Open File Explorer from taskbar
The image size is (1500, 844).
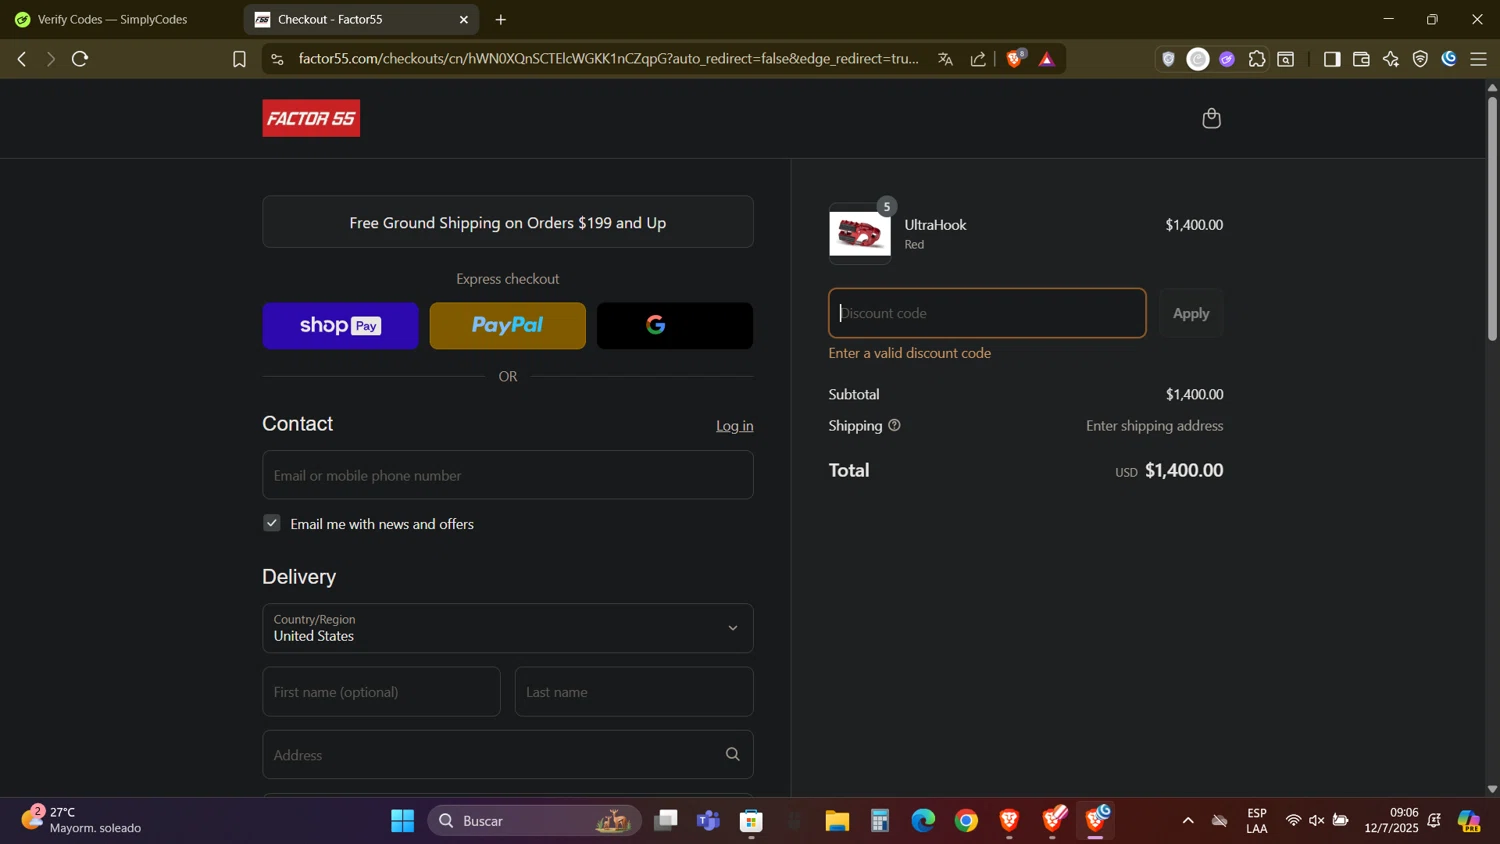[x=837, y=821]
